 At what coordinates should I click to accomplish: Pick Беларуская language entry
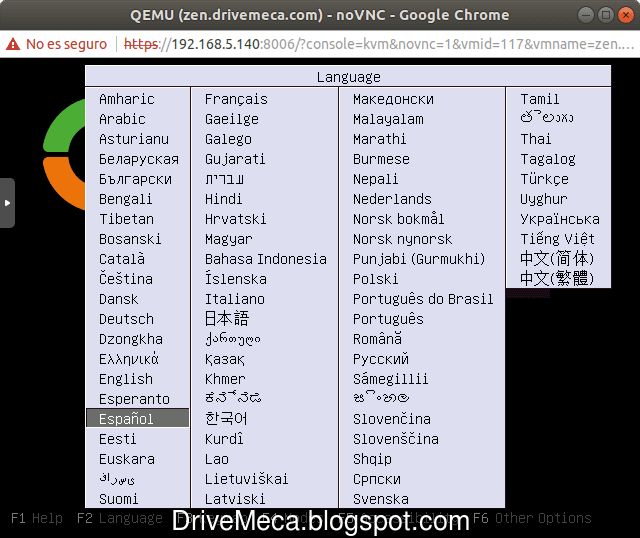pos(139,159)
